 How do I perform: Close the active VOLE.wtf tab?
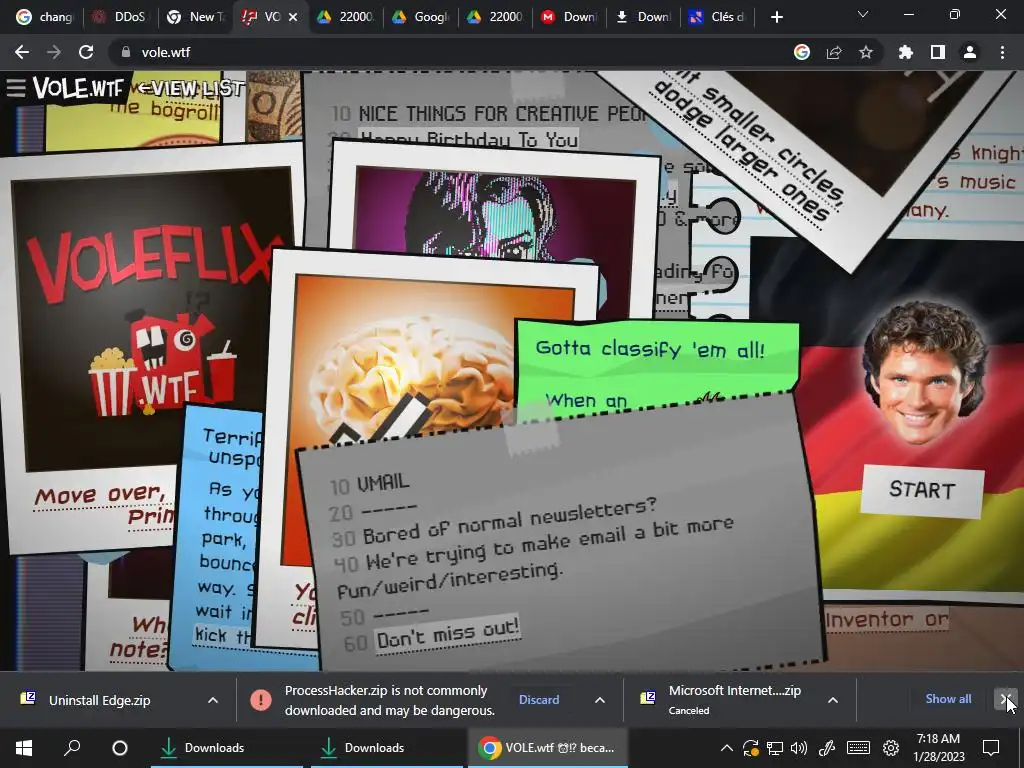point(293,17)
